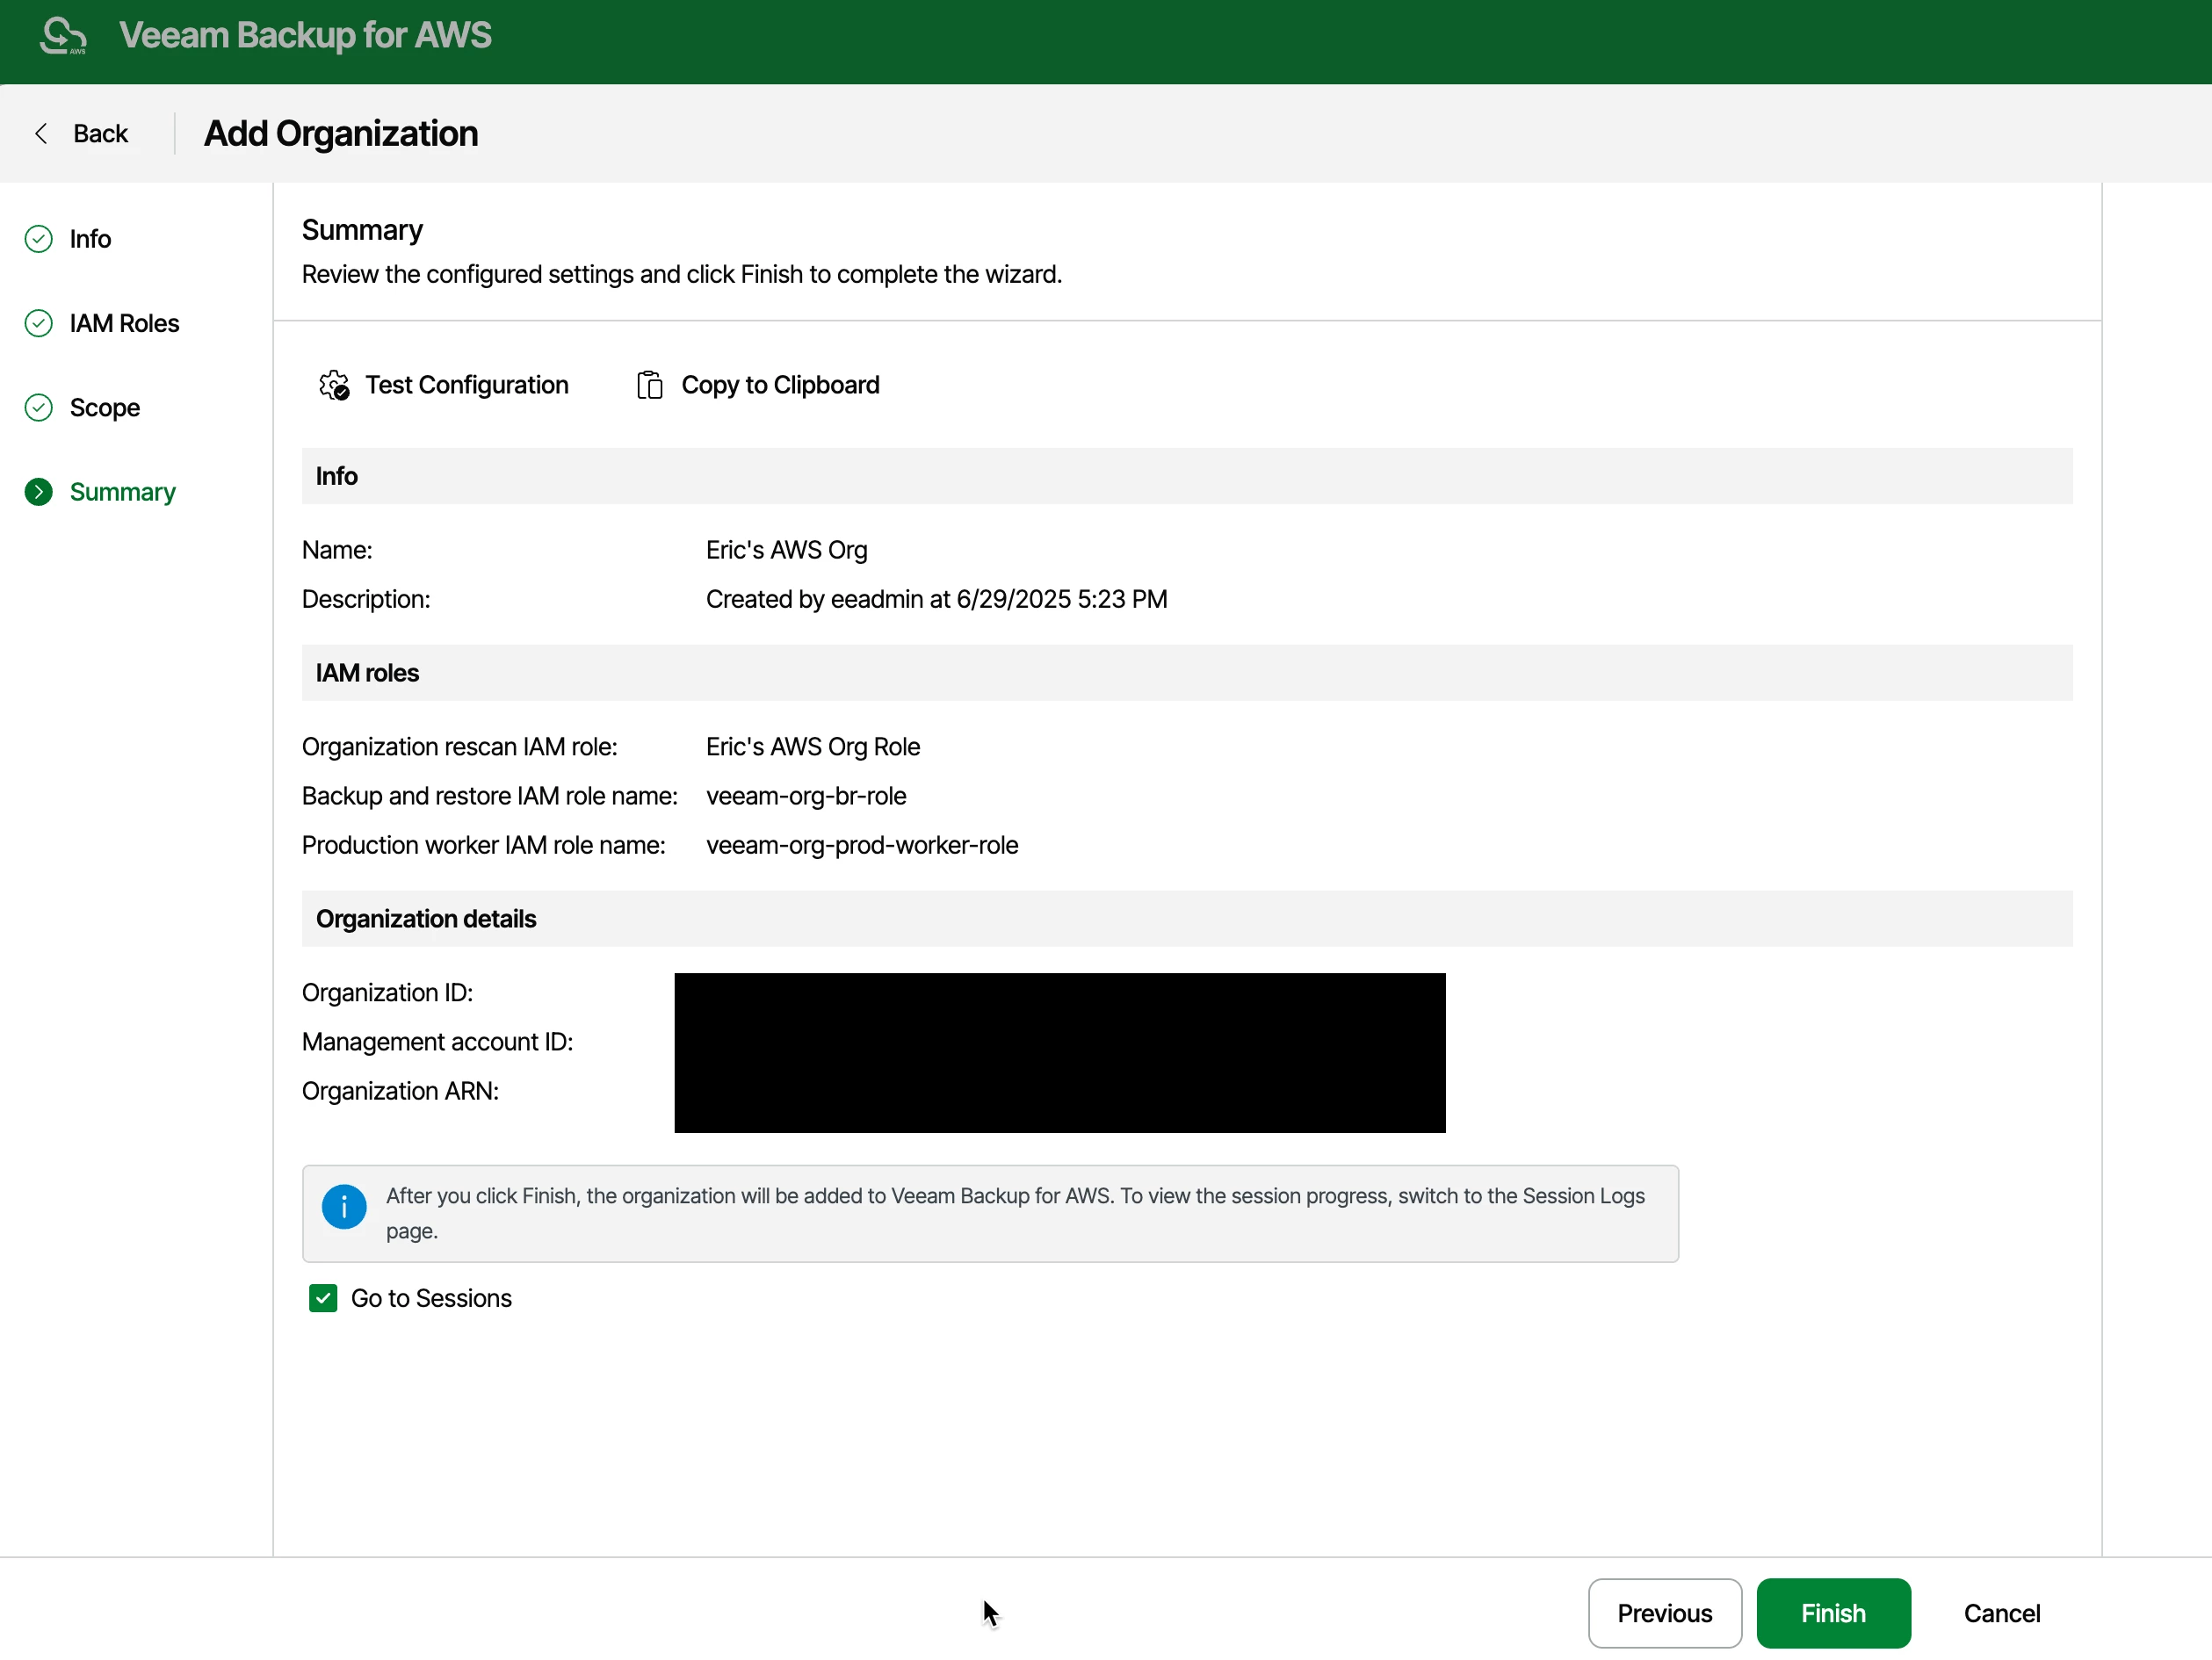
Task: Click the Management account ID label
Action: point(437,1042)
